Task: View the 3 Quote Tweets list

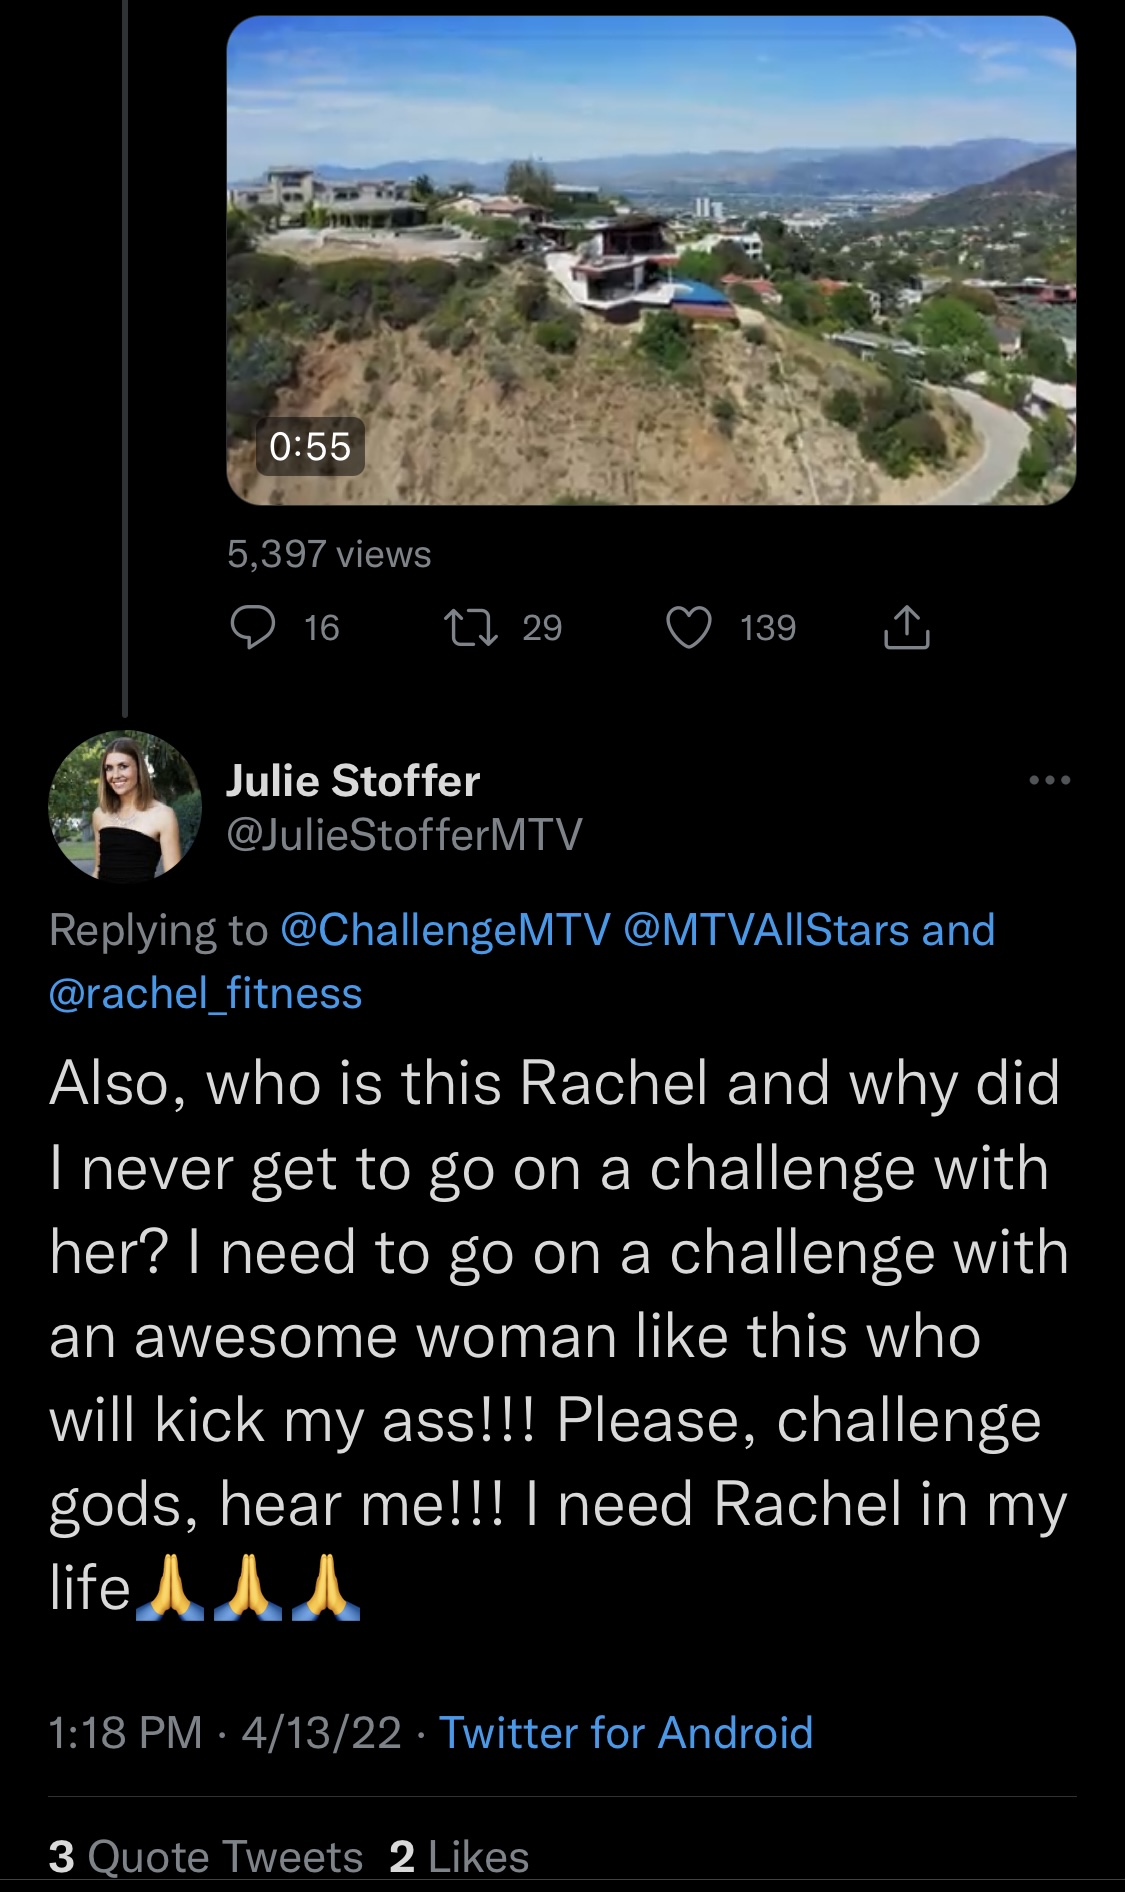Action: pyautogui.click(x=205, y=1857)
